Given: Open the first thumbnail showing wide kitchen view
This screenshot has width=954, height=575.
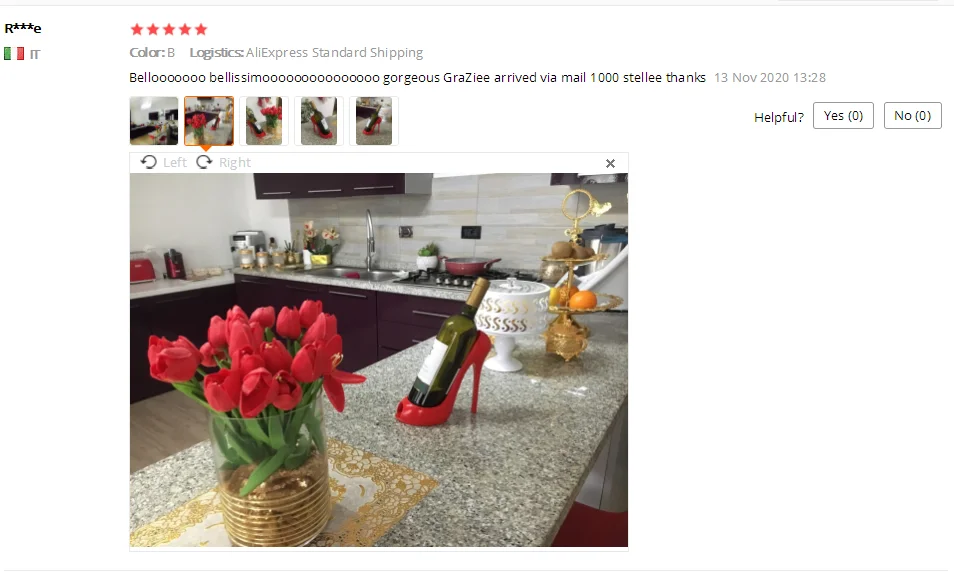Looking at the screenshot, I should coord(154,120).
